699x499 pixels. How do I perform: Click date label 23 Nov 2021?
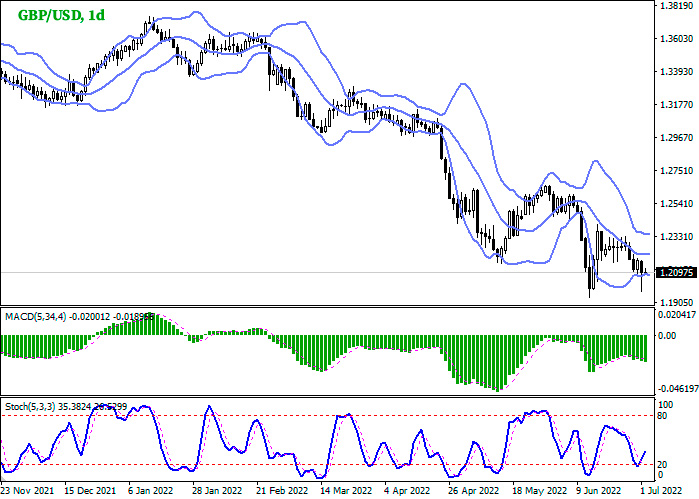(x=28, y=491)
